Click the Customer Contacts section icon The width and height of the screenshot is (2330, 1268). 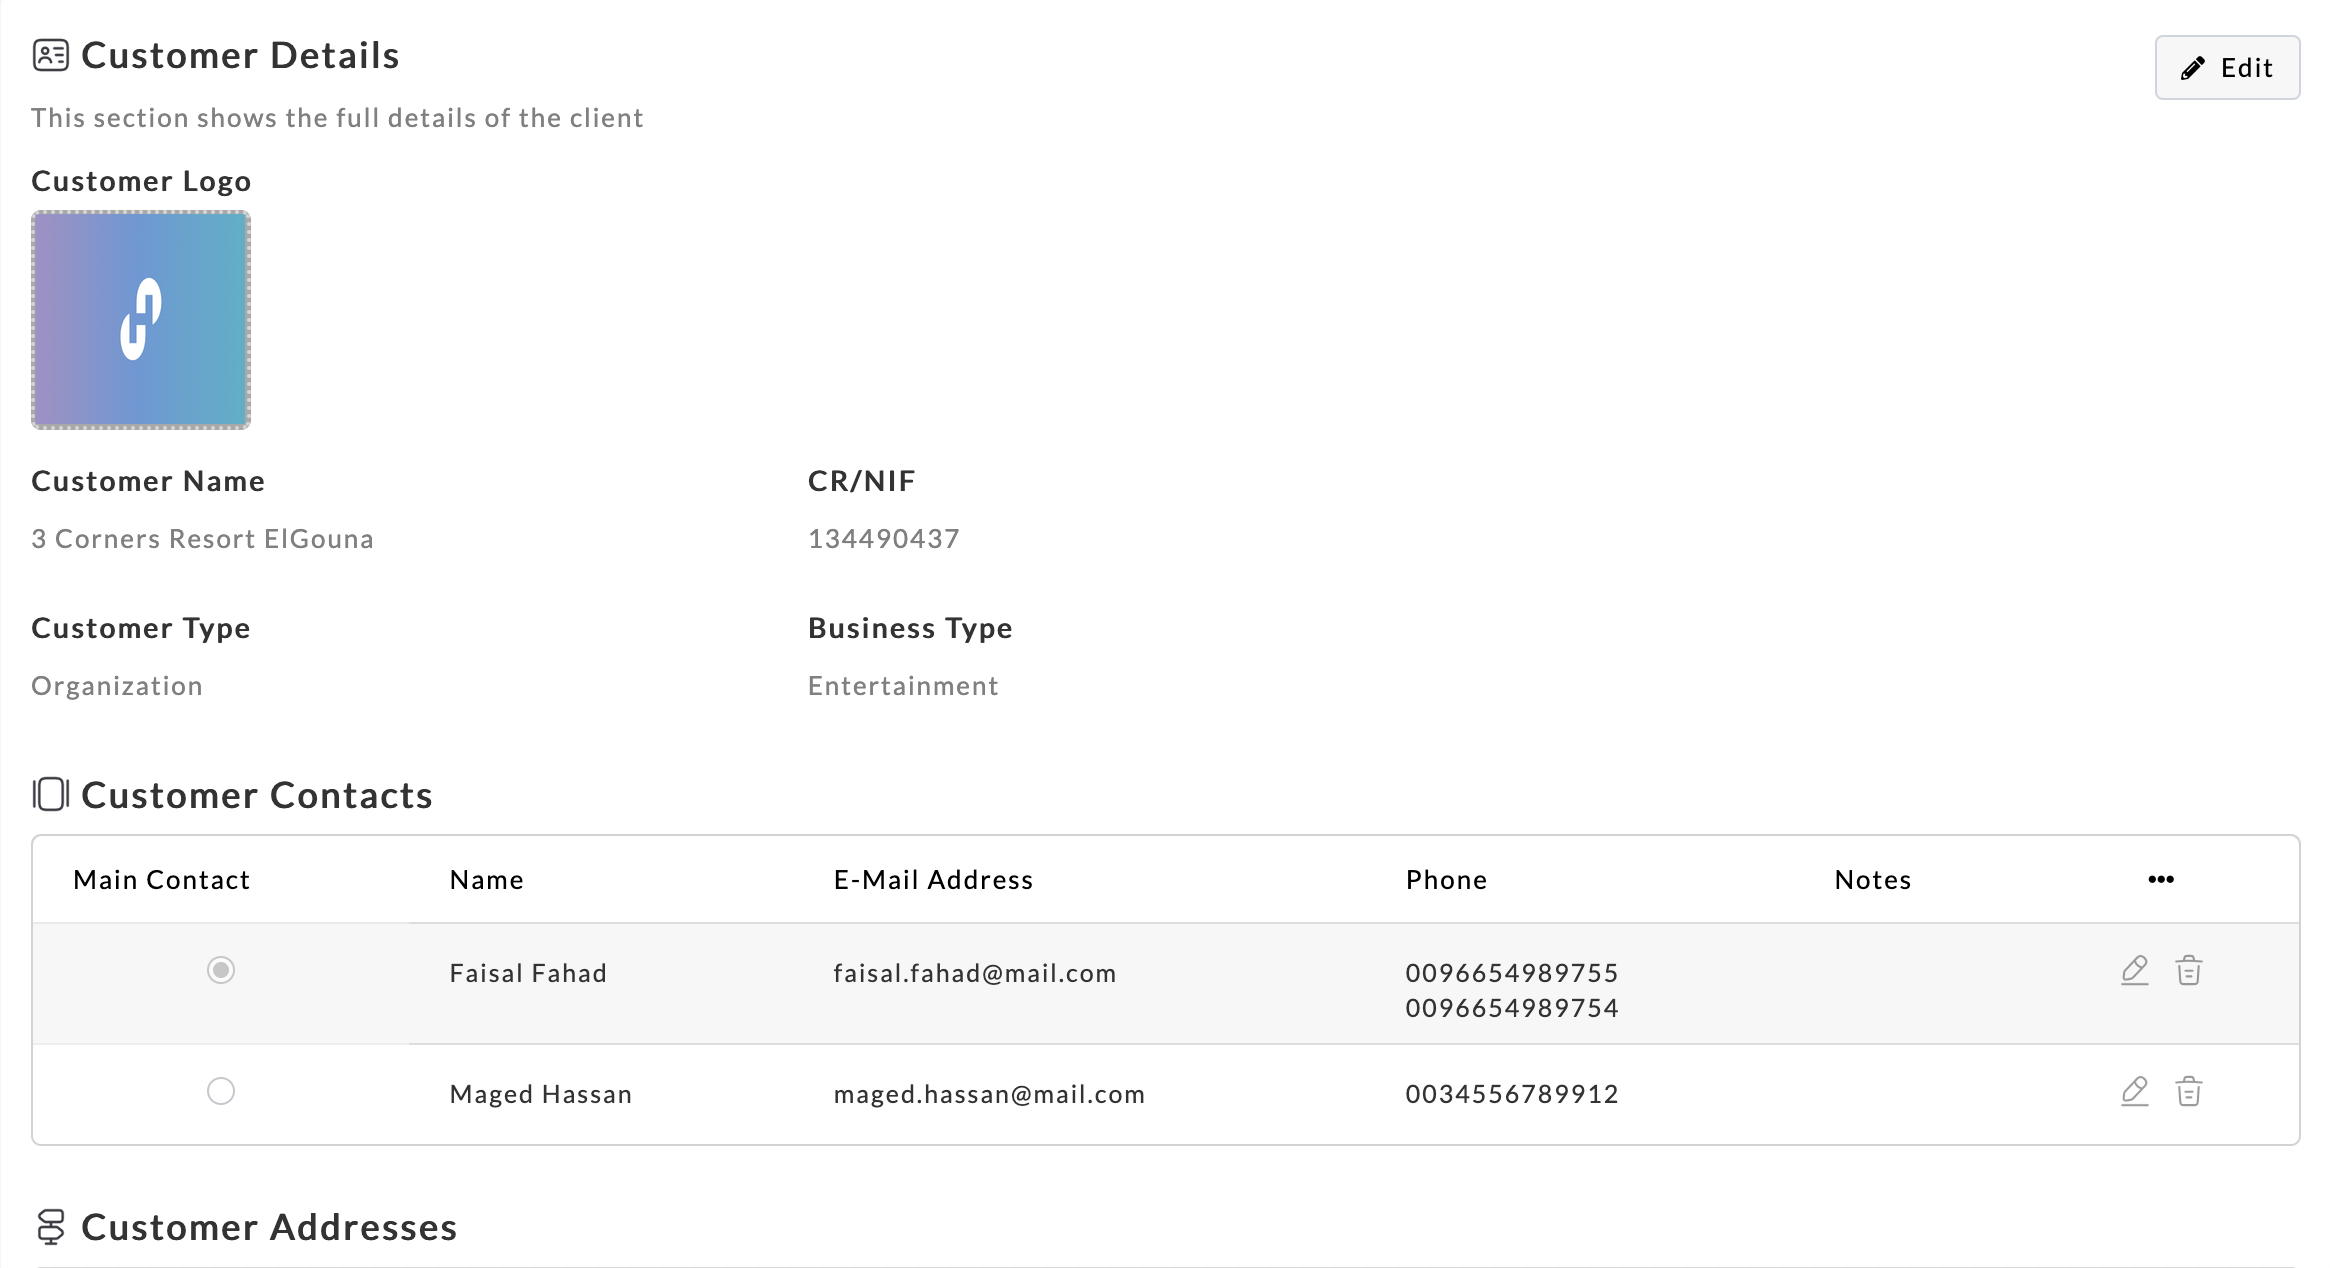tap(51, 795)
